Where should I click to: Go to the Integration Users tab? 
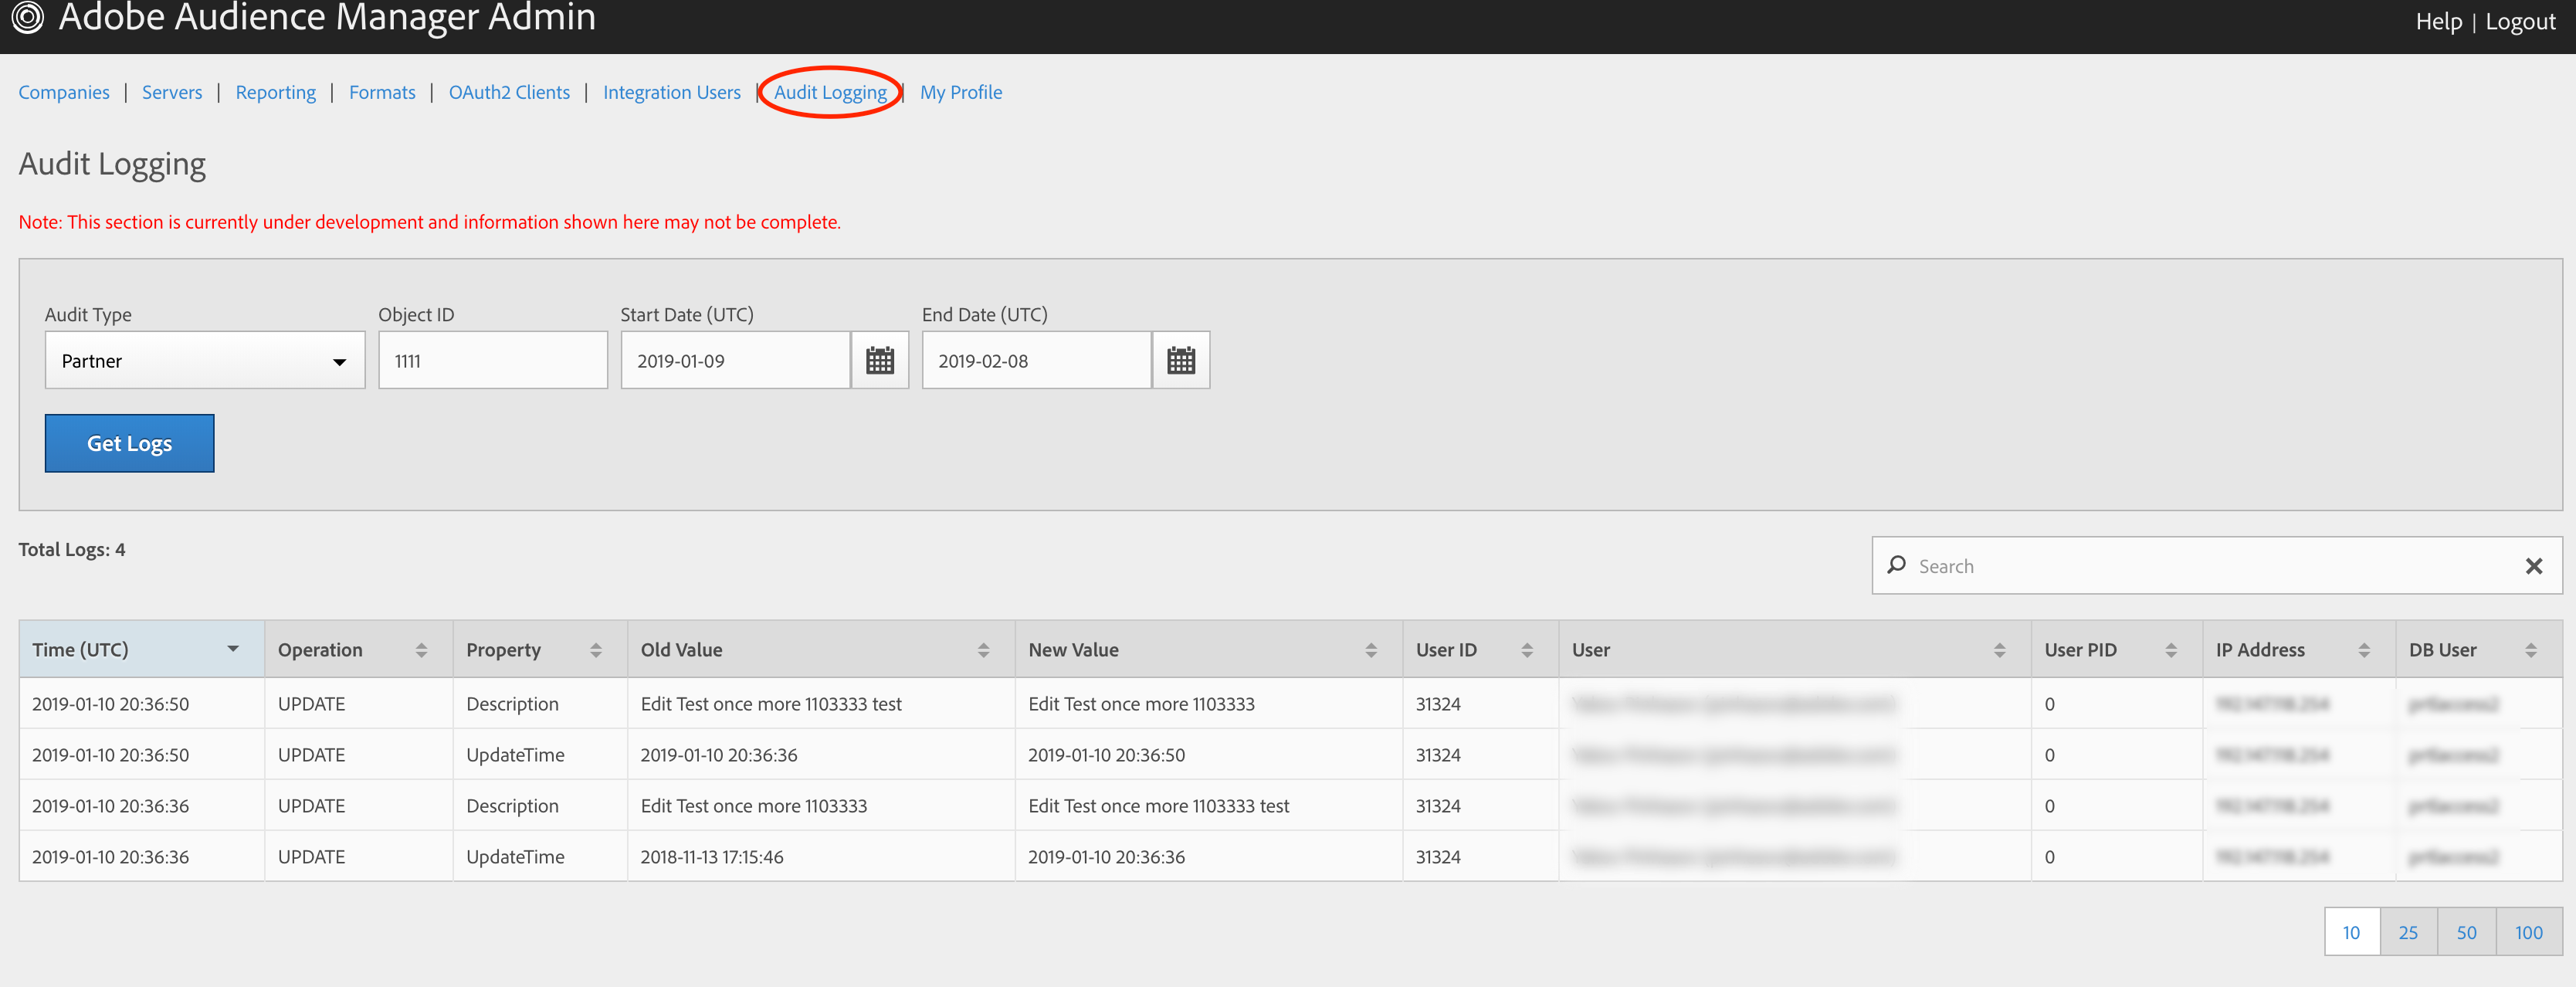click(x=671, y=92)
